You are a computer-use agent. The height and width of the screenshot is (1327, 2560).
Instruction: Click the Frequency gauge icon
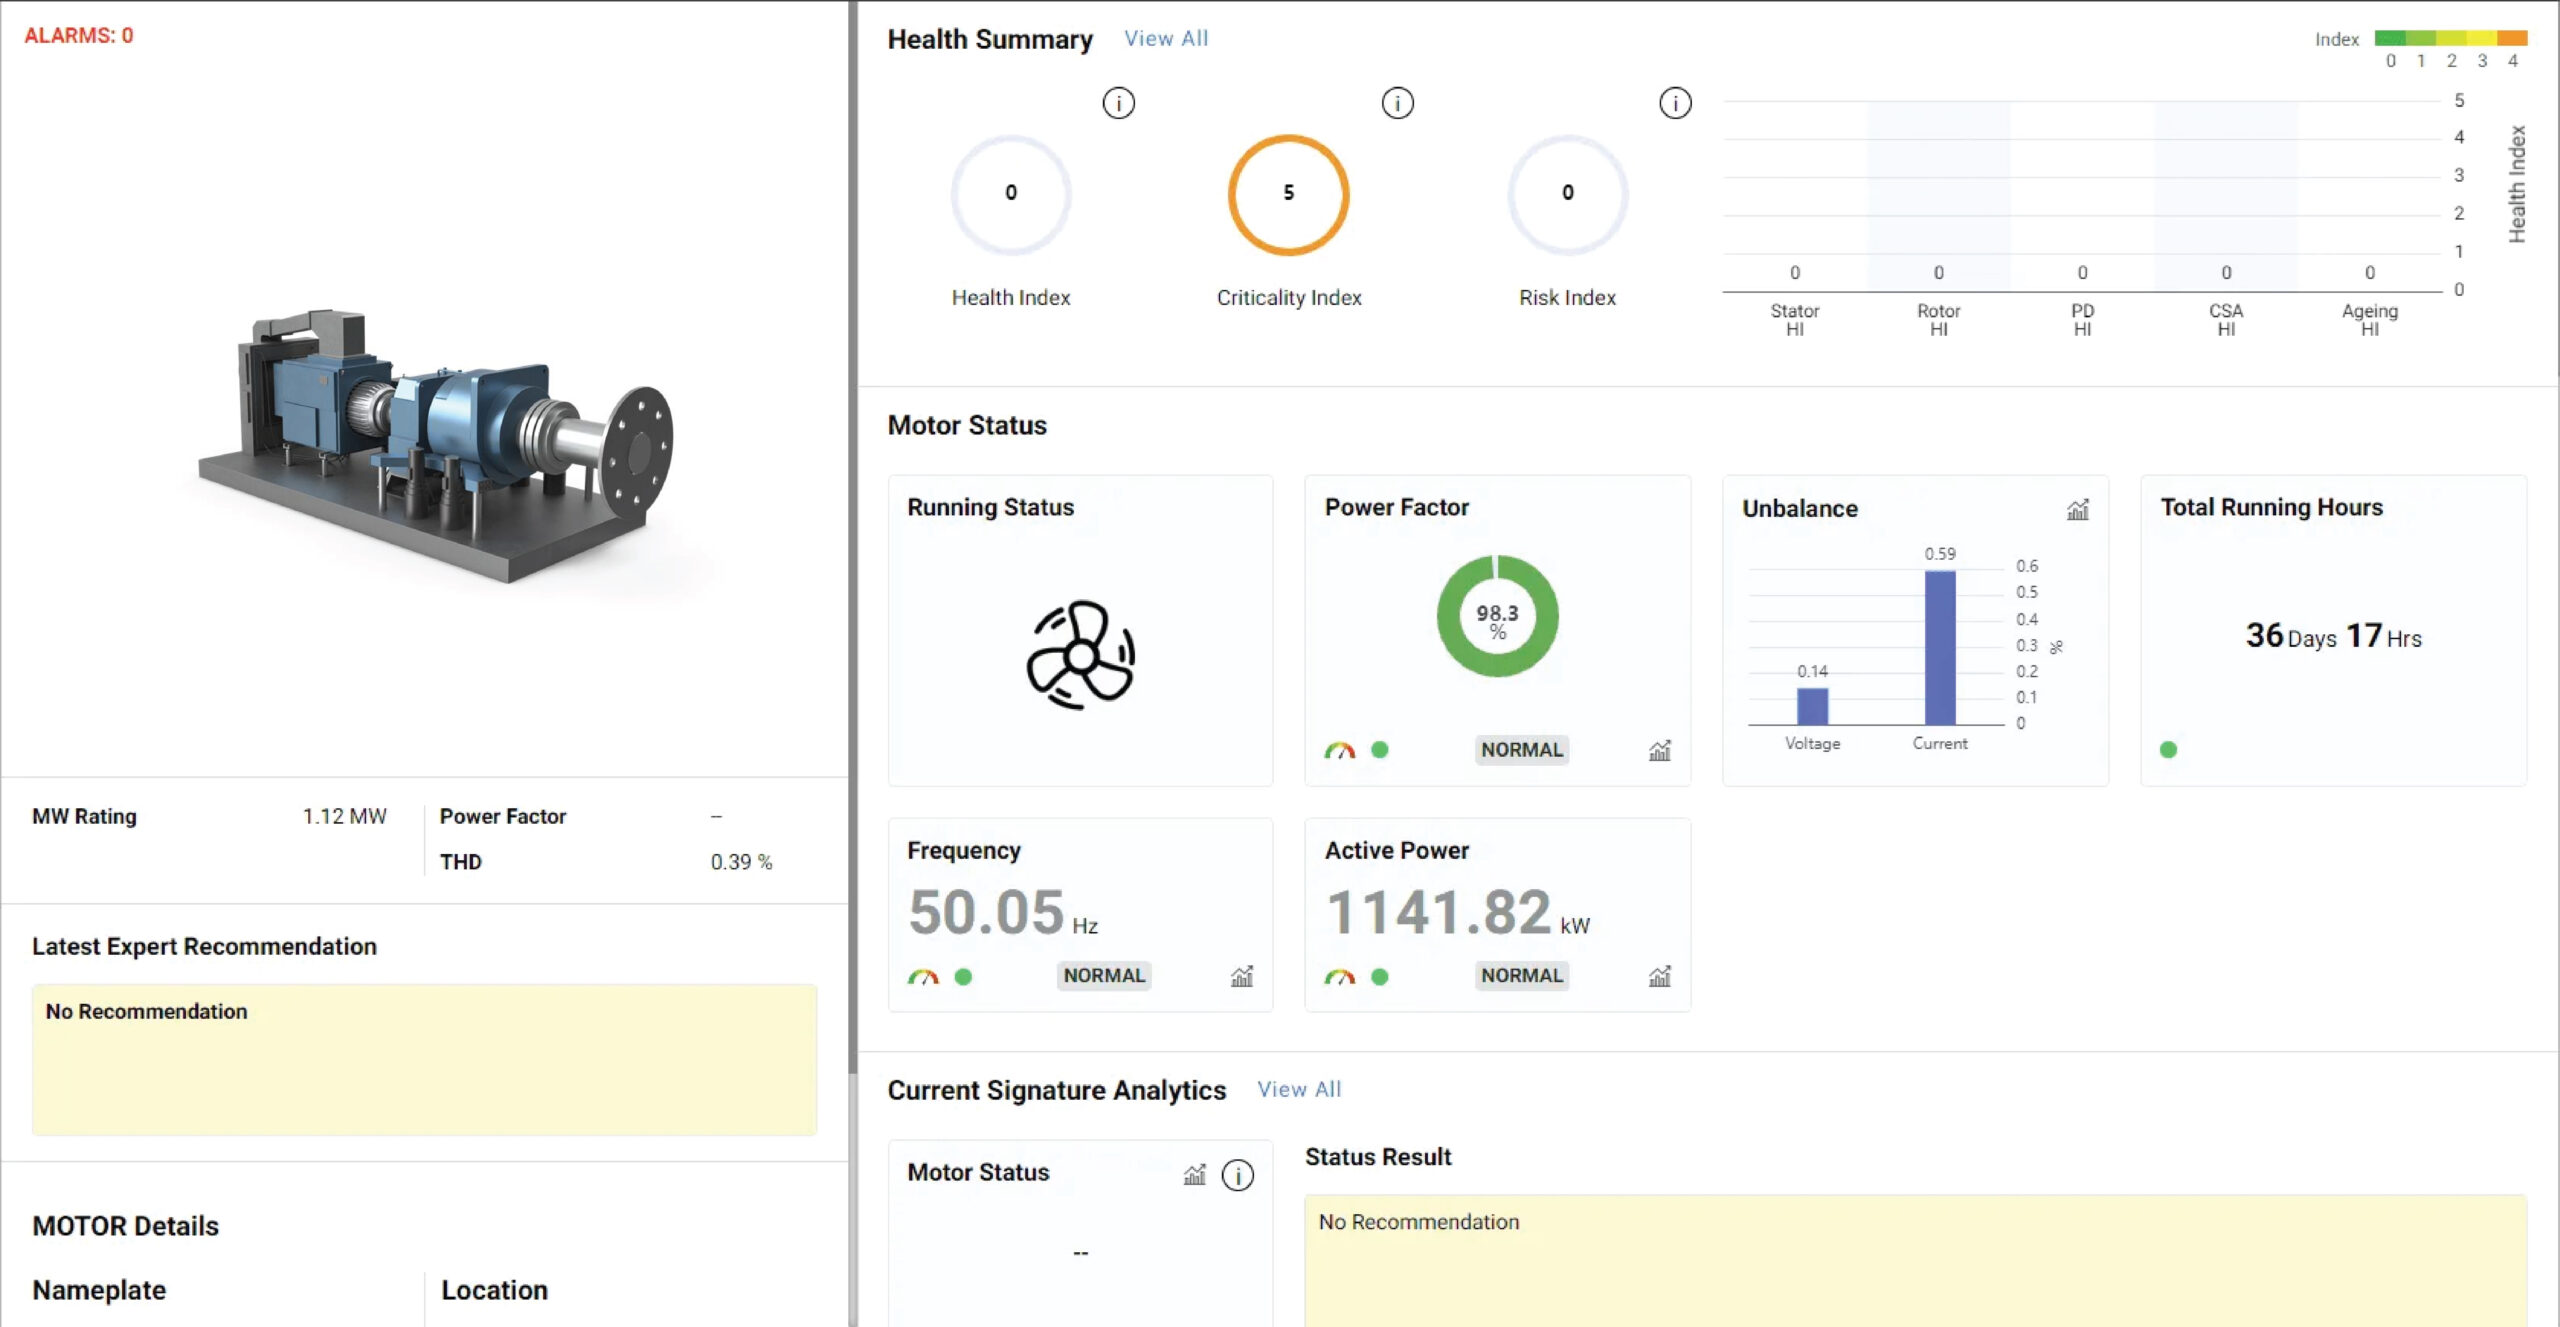click(922, 976)
